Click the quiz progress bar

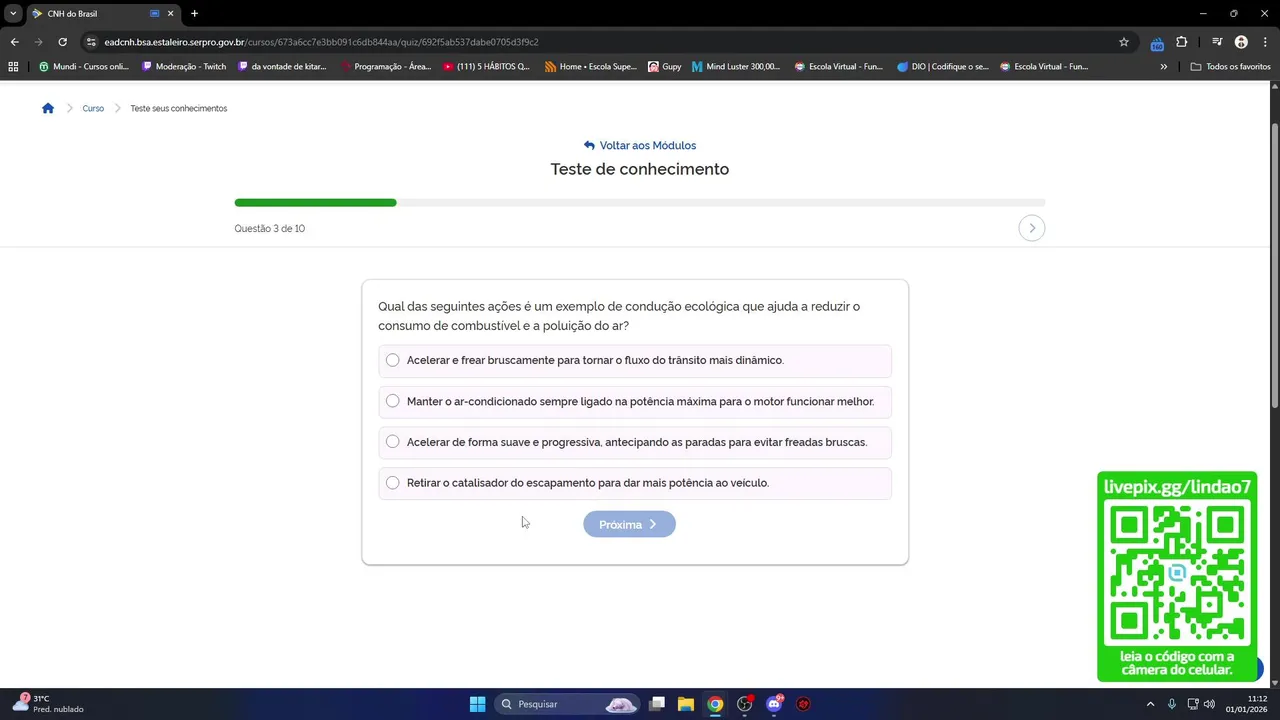[x=640, y=203]
